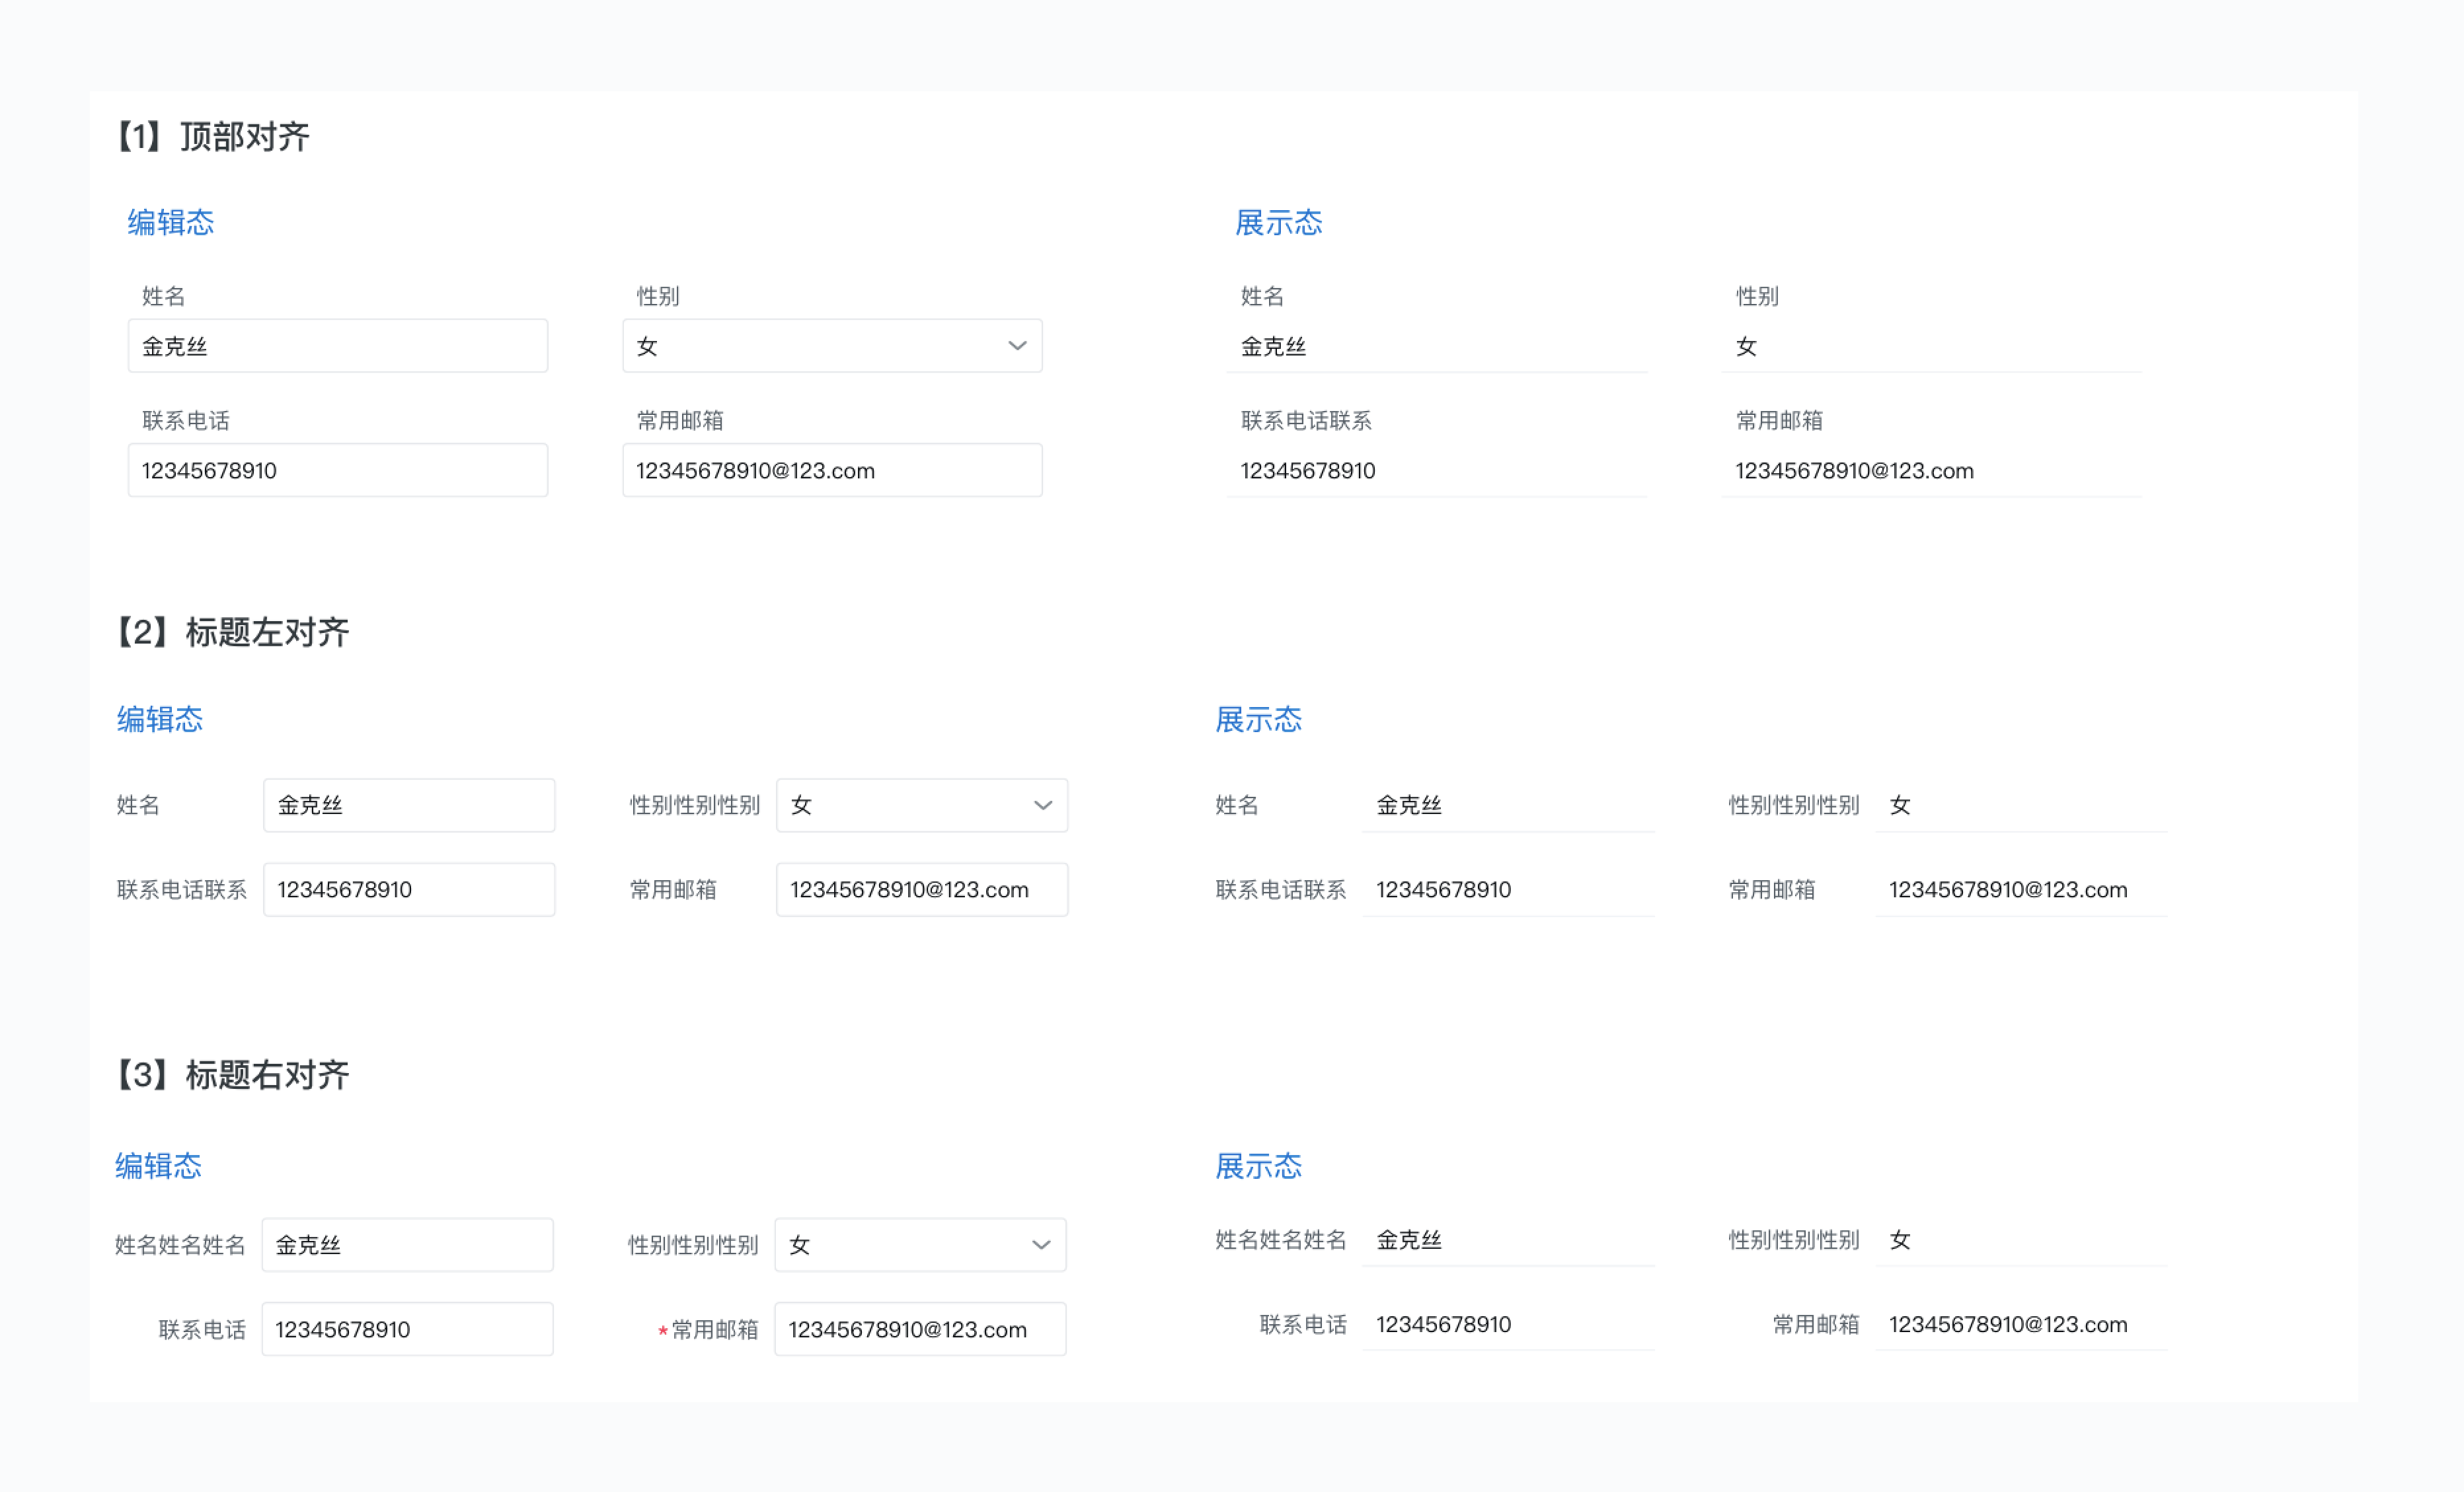This screenshot has width=2464, height=1492.
Task: Open the 编辑态 link in 标题右对齐 section
Action: click(158, 1166)
